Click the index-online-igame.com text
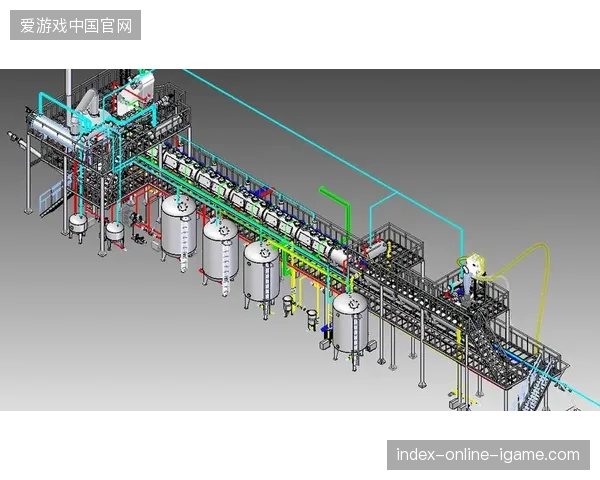 488,455
